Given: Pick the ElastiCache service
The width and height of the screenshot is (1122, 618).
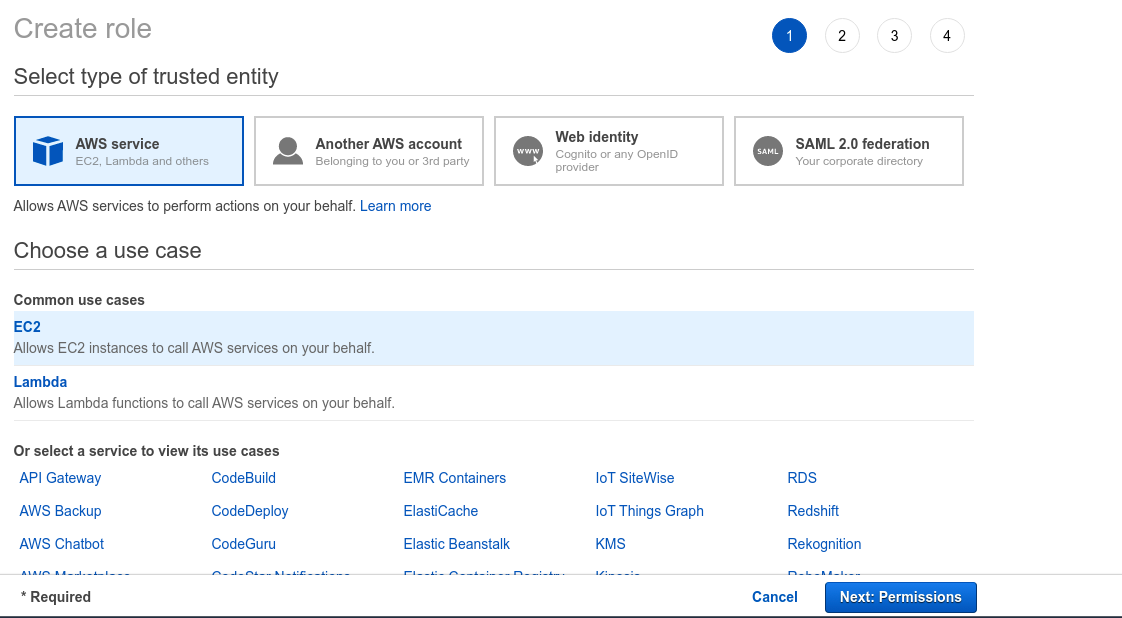Looking at the screenshot, I should [x=441, y=511].
